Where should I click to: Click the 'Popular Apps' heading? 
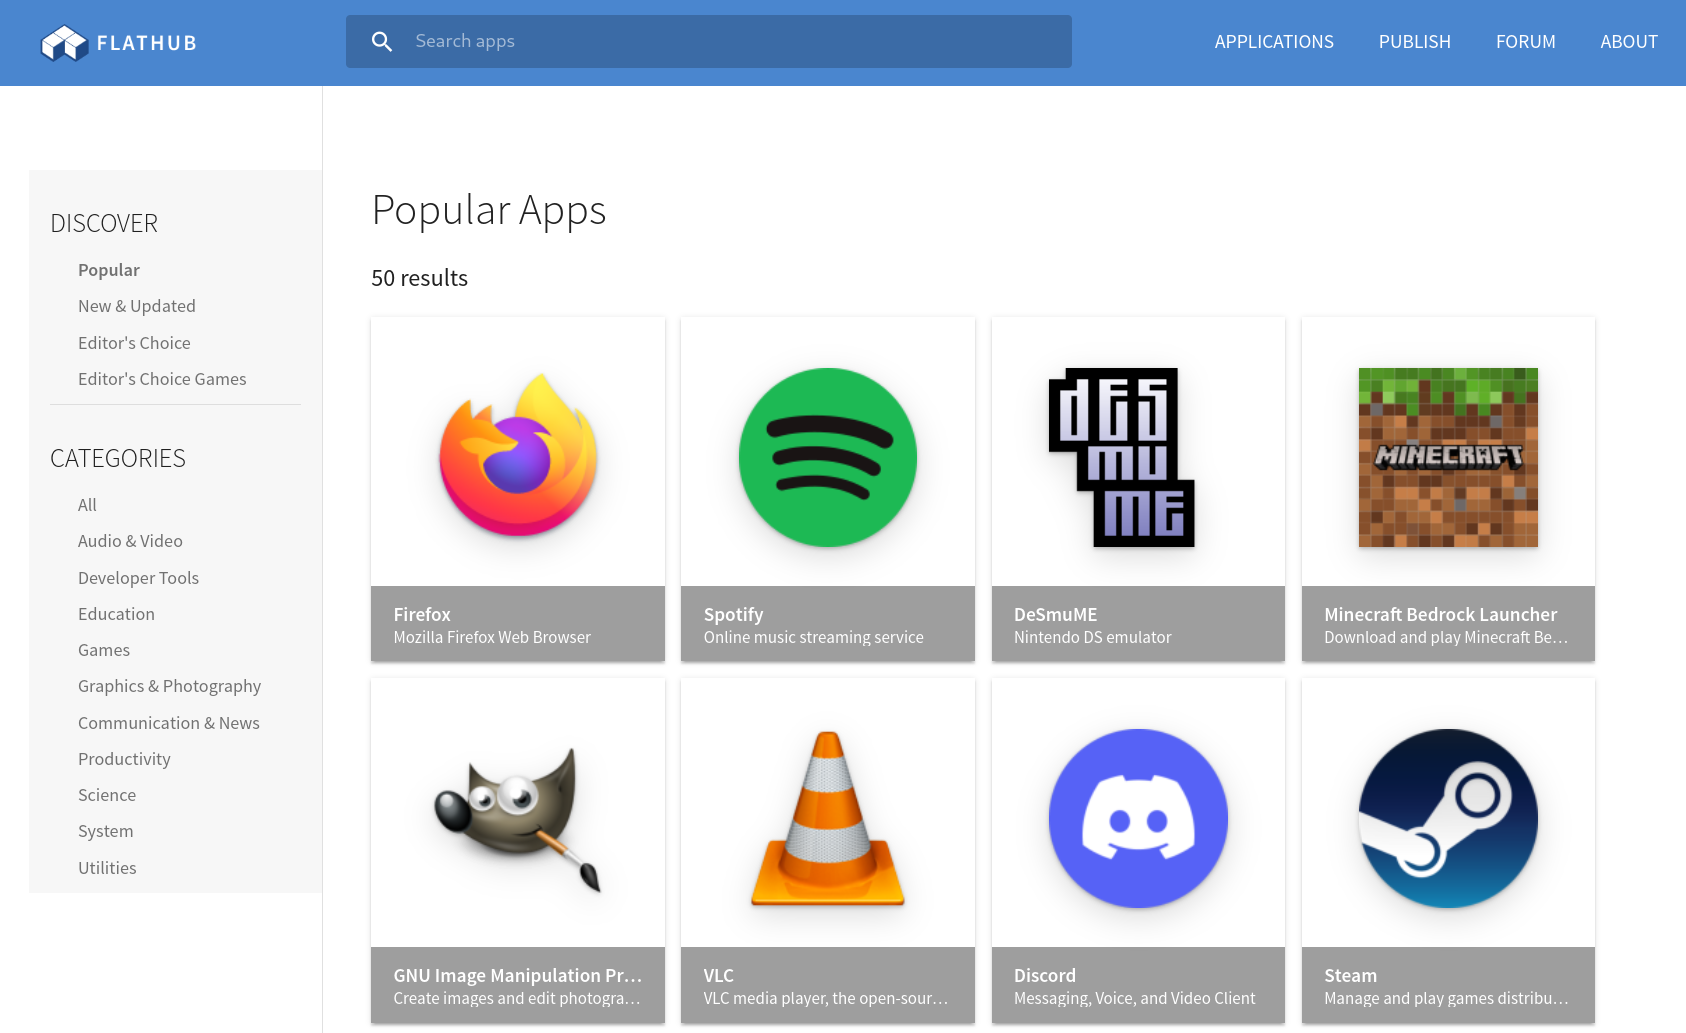489,210
